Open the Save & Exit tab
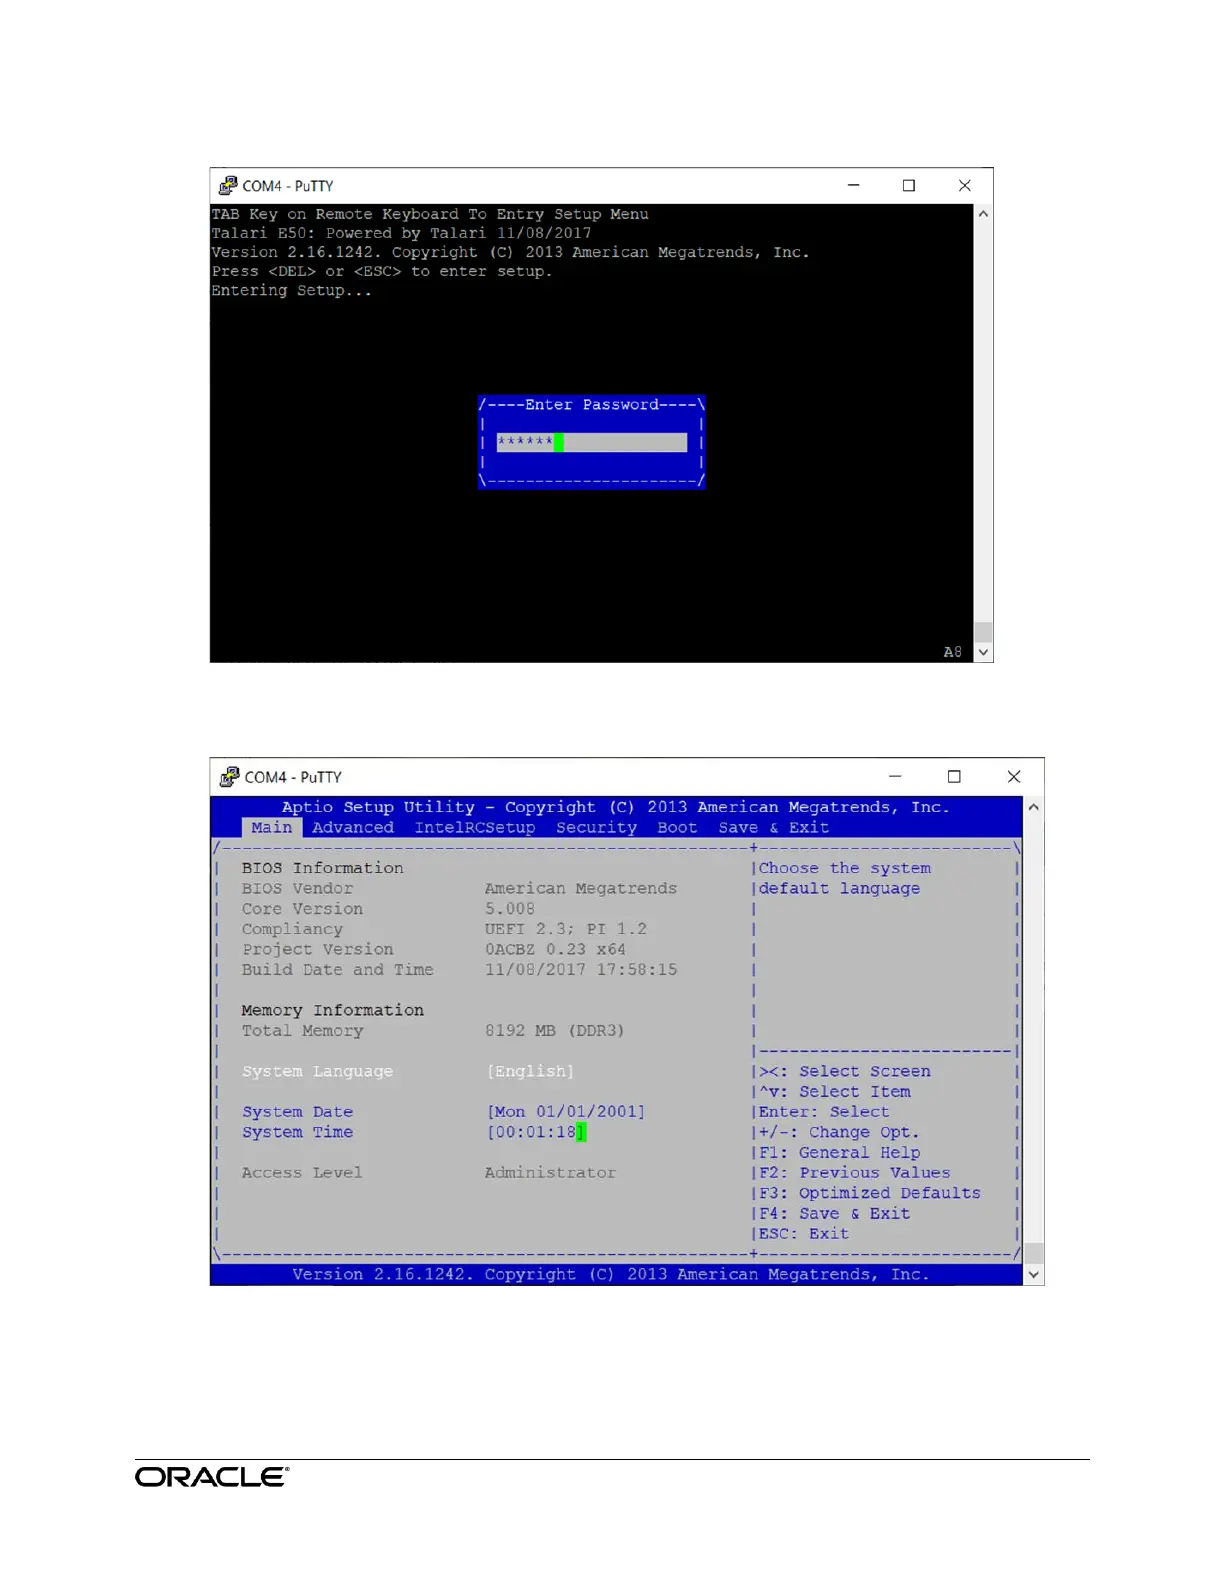Viewport: 1224px width, 1584px height. click(773, 828)
